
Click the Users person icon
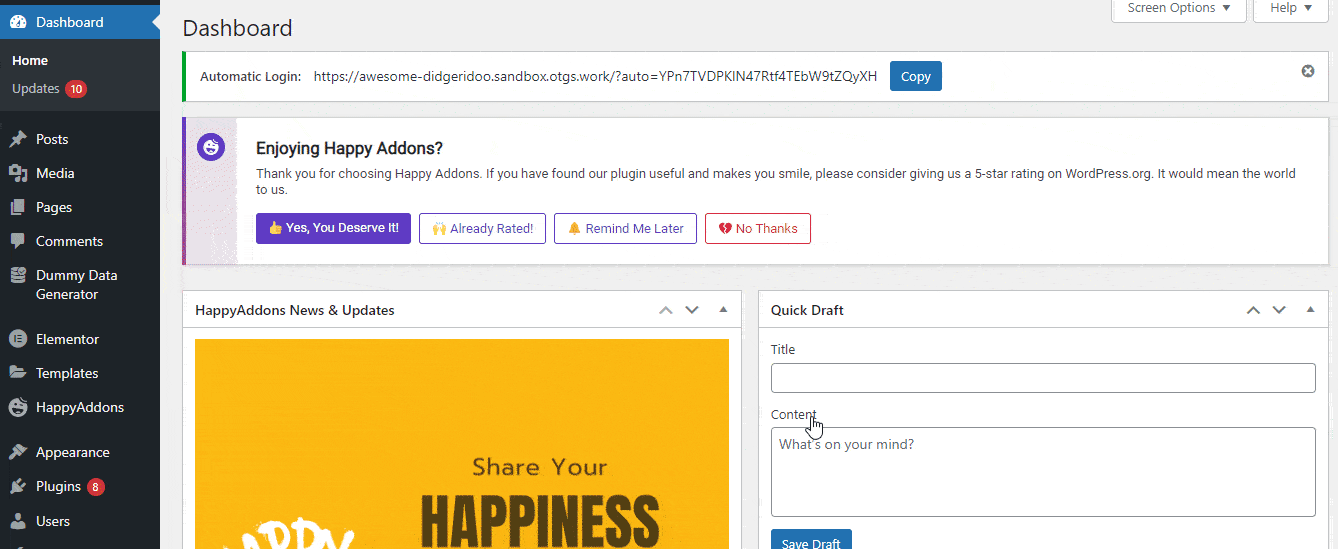[18, 521]
